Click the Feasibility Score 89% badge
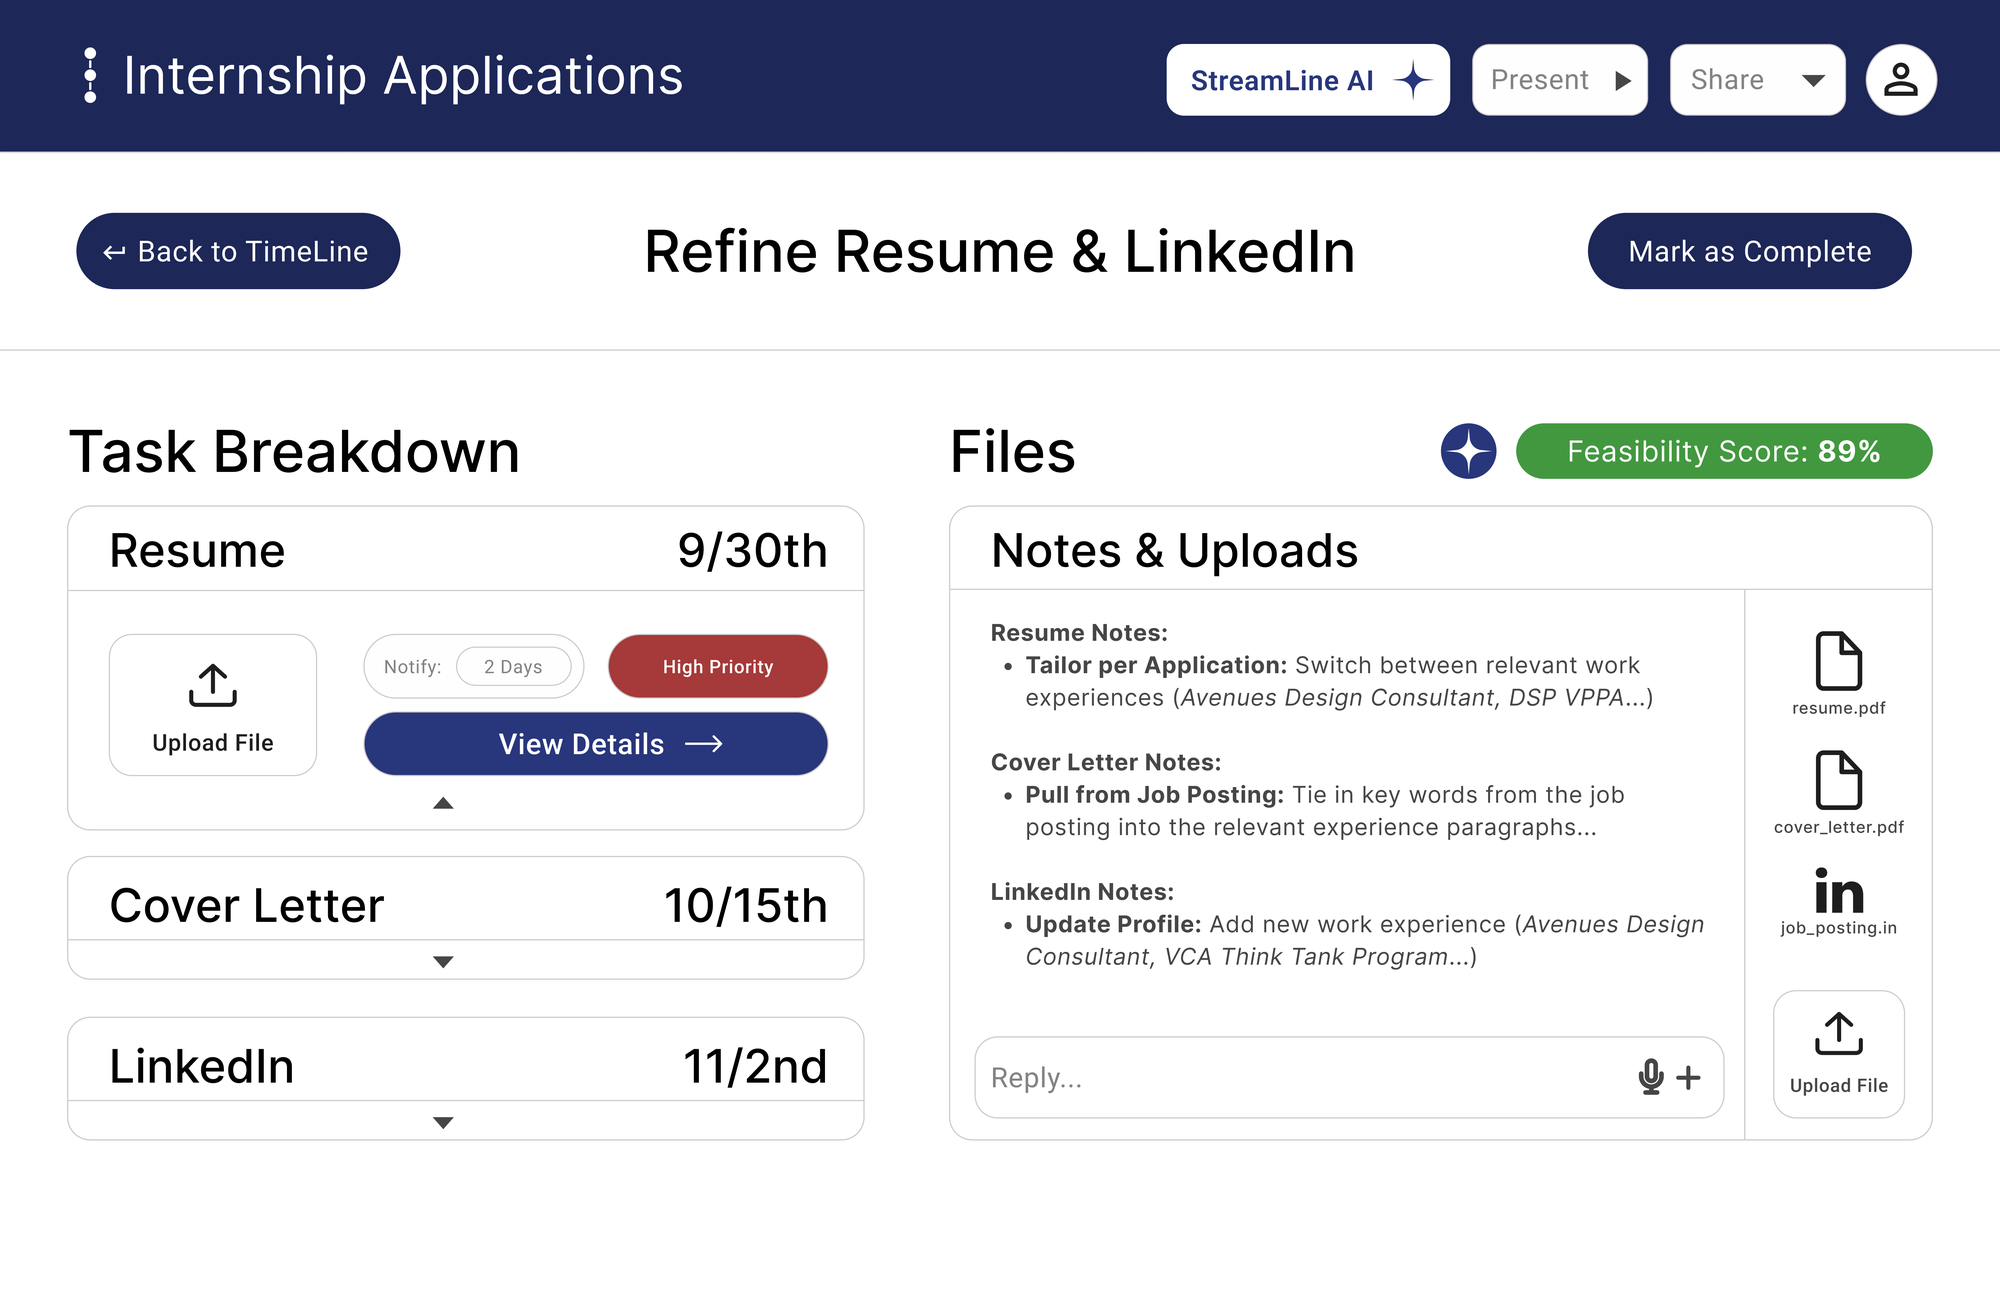This screenshot has width=2000, height=1292. coord(1724,451)
